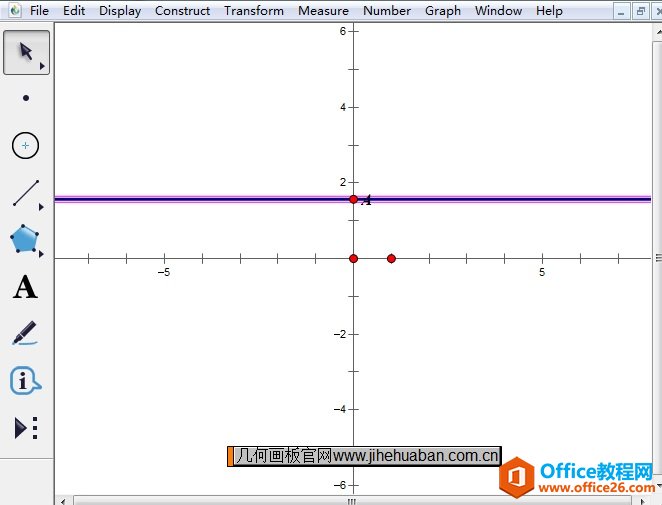Open the File menu

click(39, 11)
